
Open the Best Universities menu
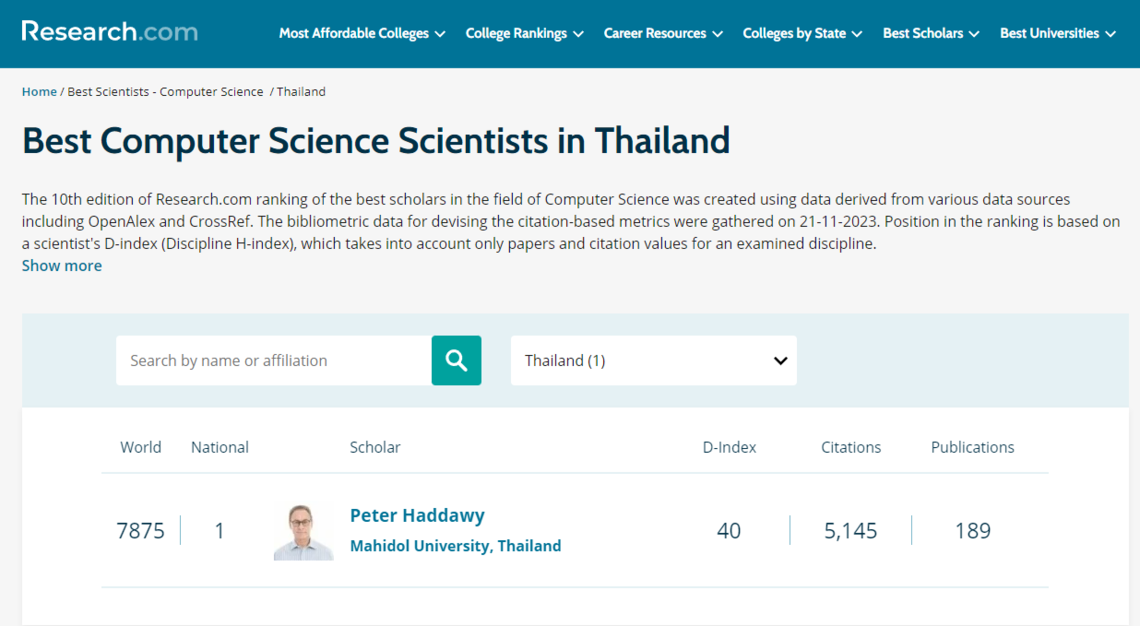pos(1057,33)
